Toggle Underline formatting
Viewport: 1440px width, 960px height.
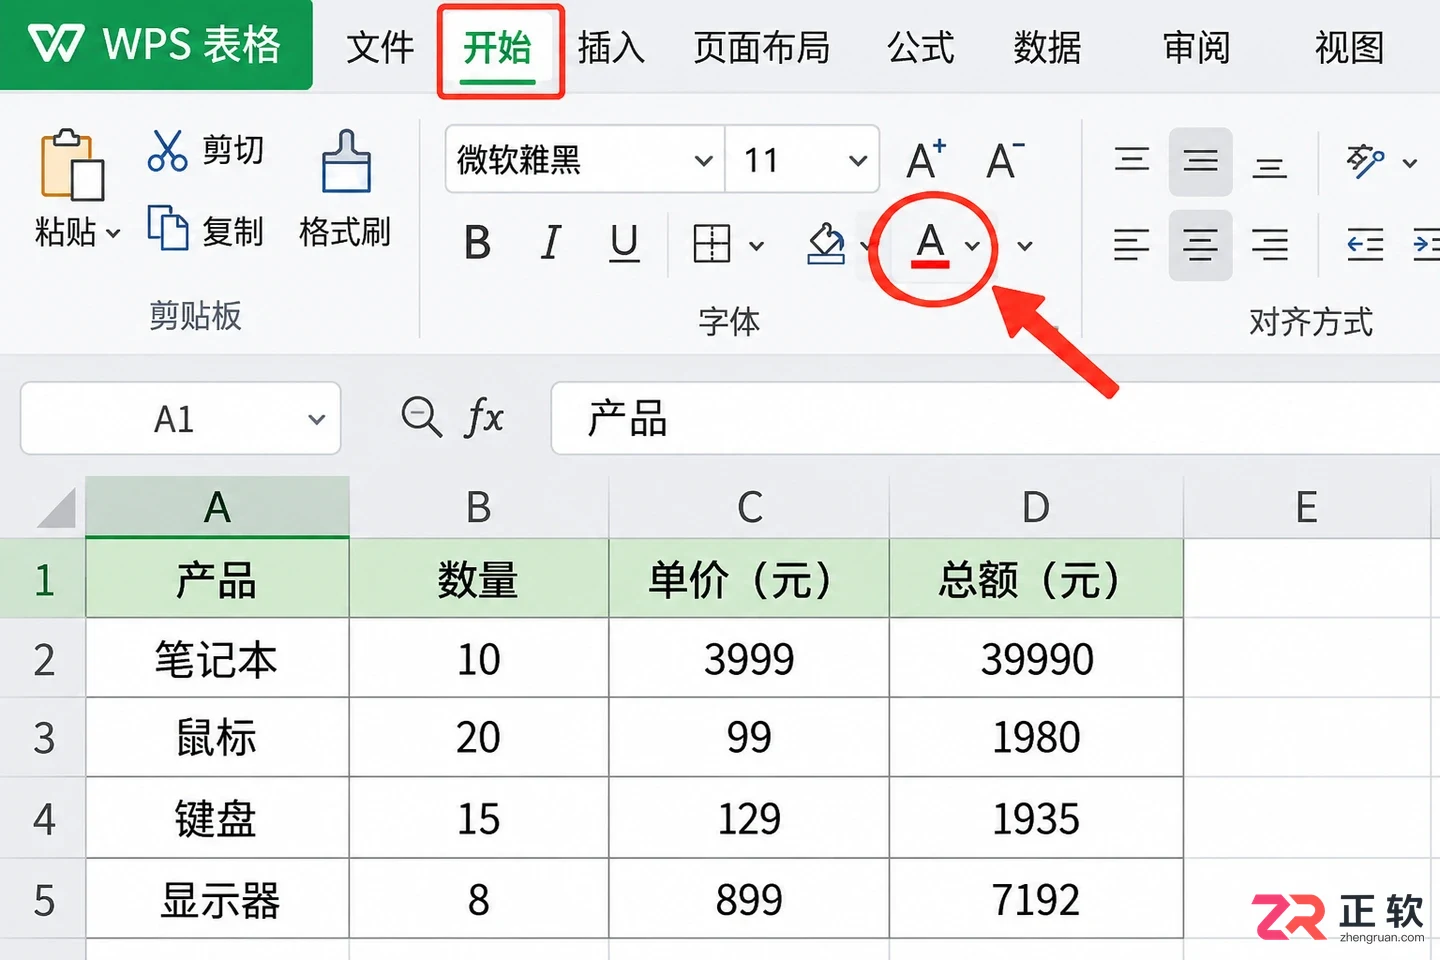[624, 243]
